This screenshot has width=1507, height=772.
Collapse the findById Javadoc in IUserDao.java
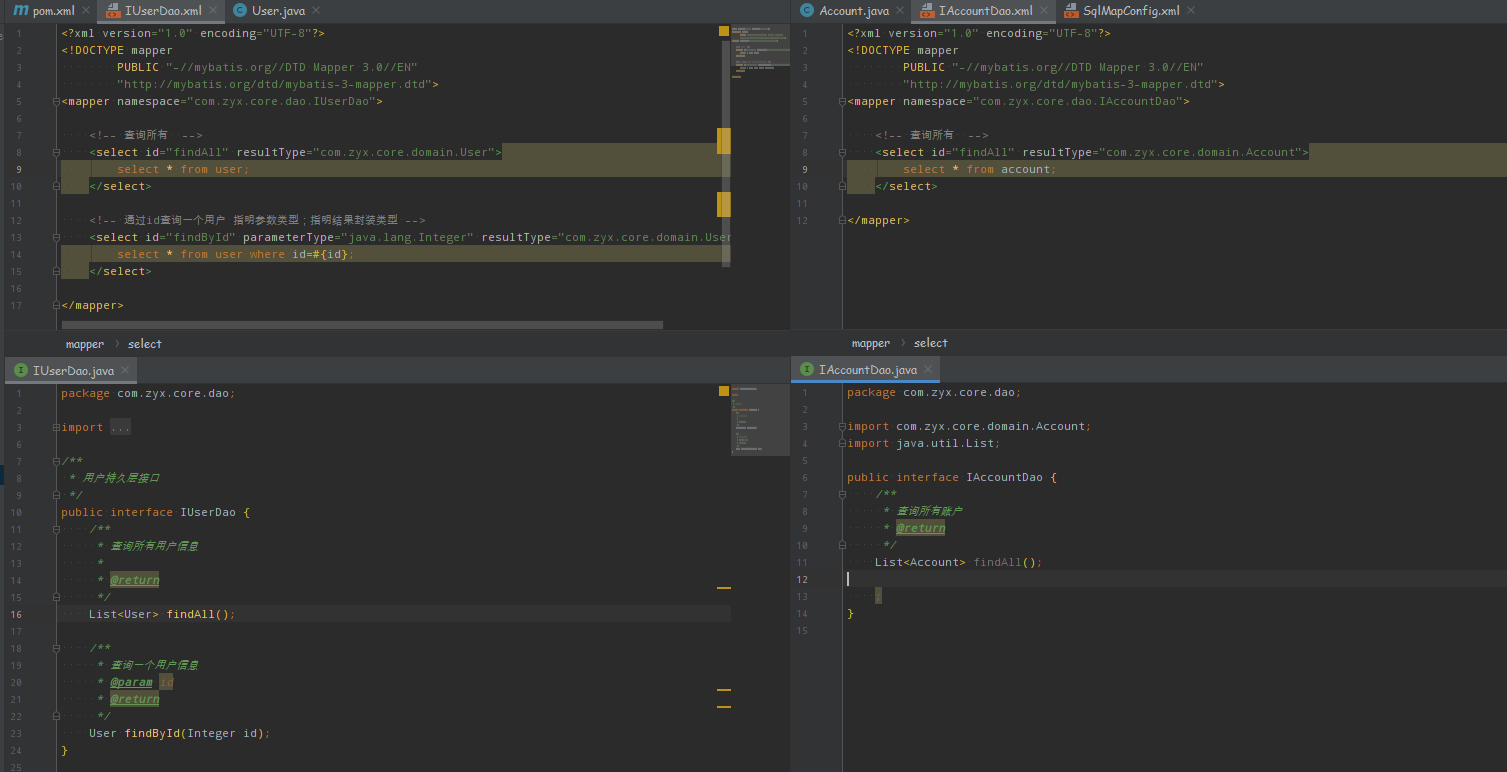[x=55, y=648]
